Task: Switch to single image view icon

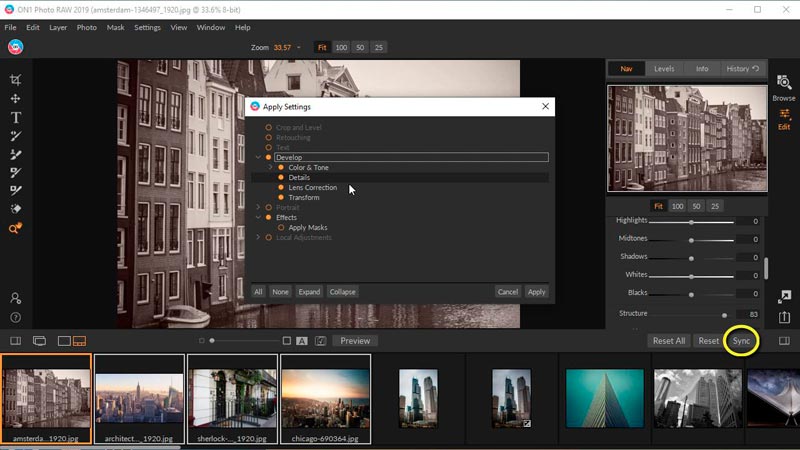Action: (x=64, y=341)
